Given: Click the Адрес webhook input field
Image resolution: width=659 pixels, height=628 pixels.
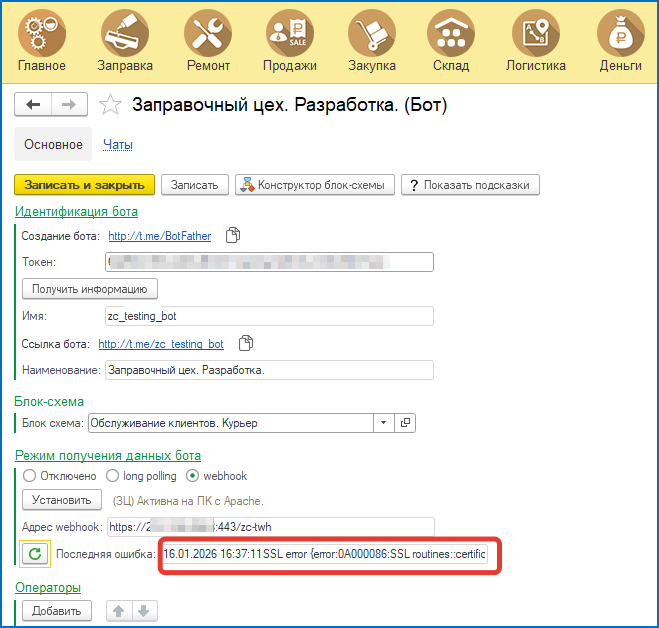Looking at the screenshot, I should pos(268,527).
